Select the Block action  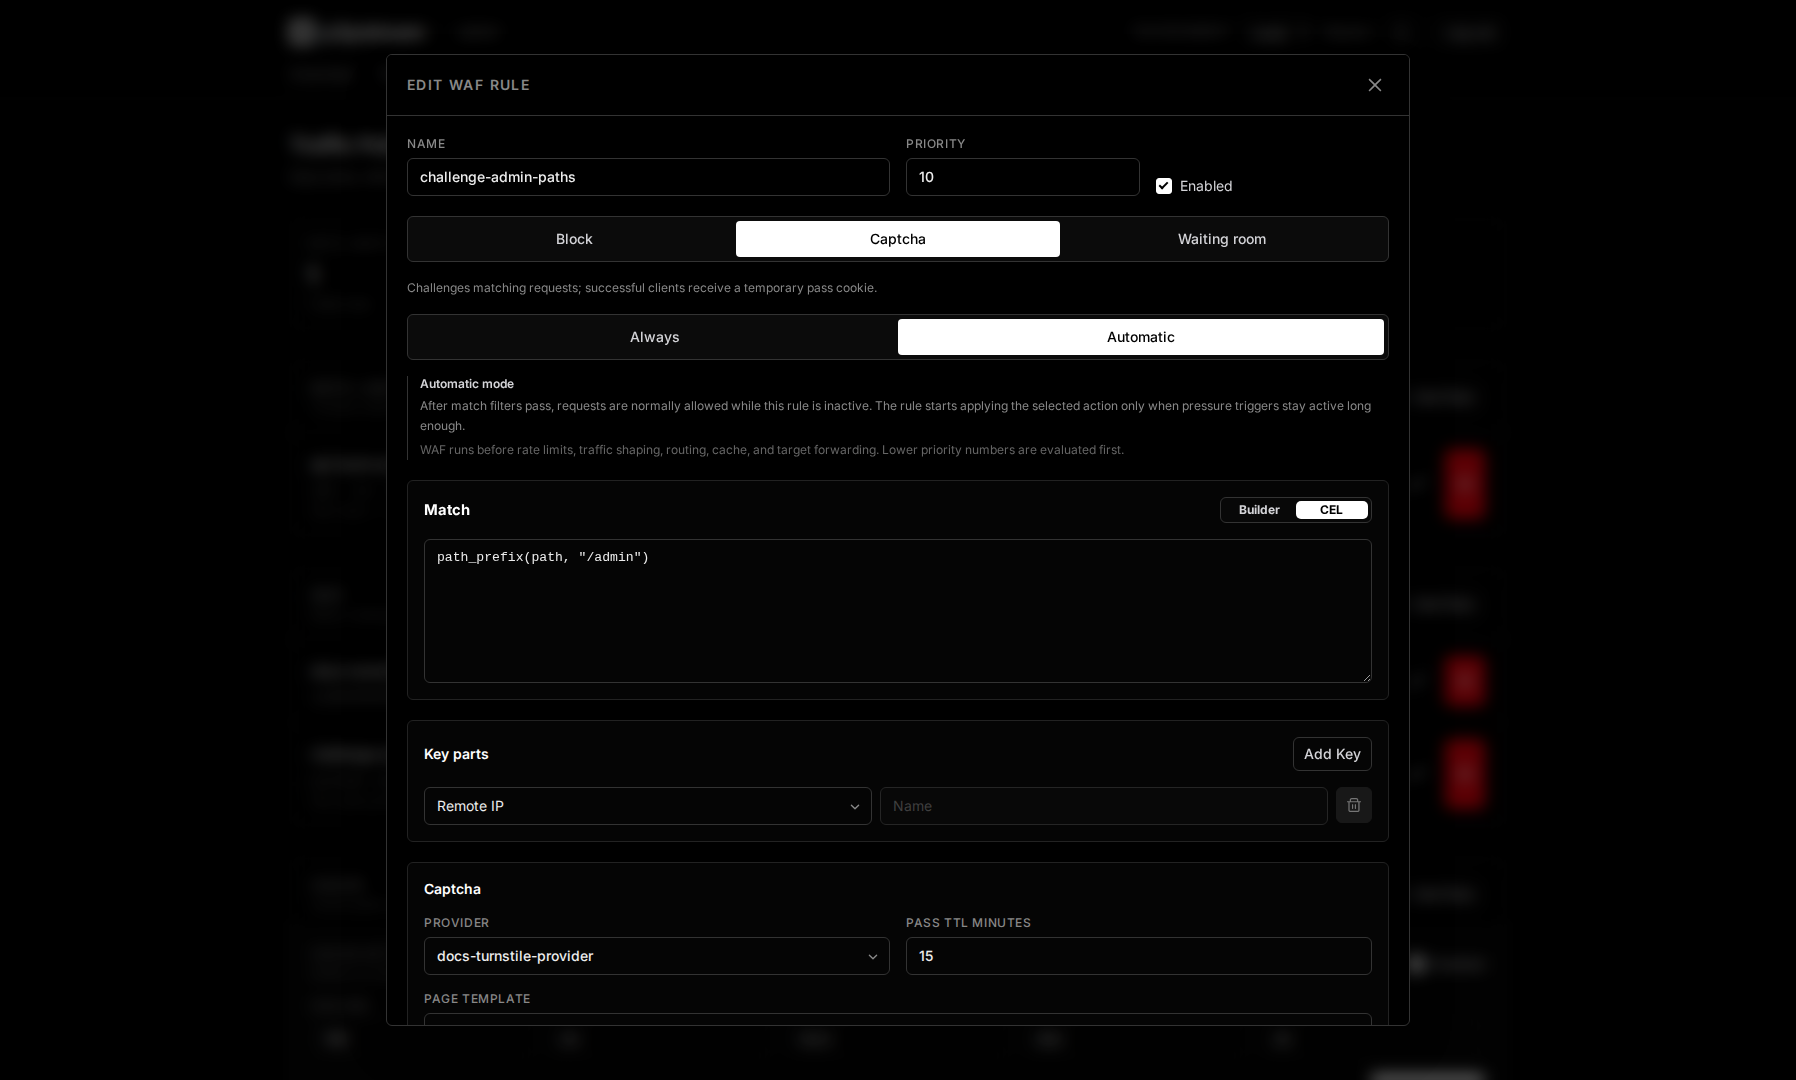click(574, 239)
